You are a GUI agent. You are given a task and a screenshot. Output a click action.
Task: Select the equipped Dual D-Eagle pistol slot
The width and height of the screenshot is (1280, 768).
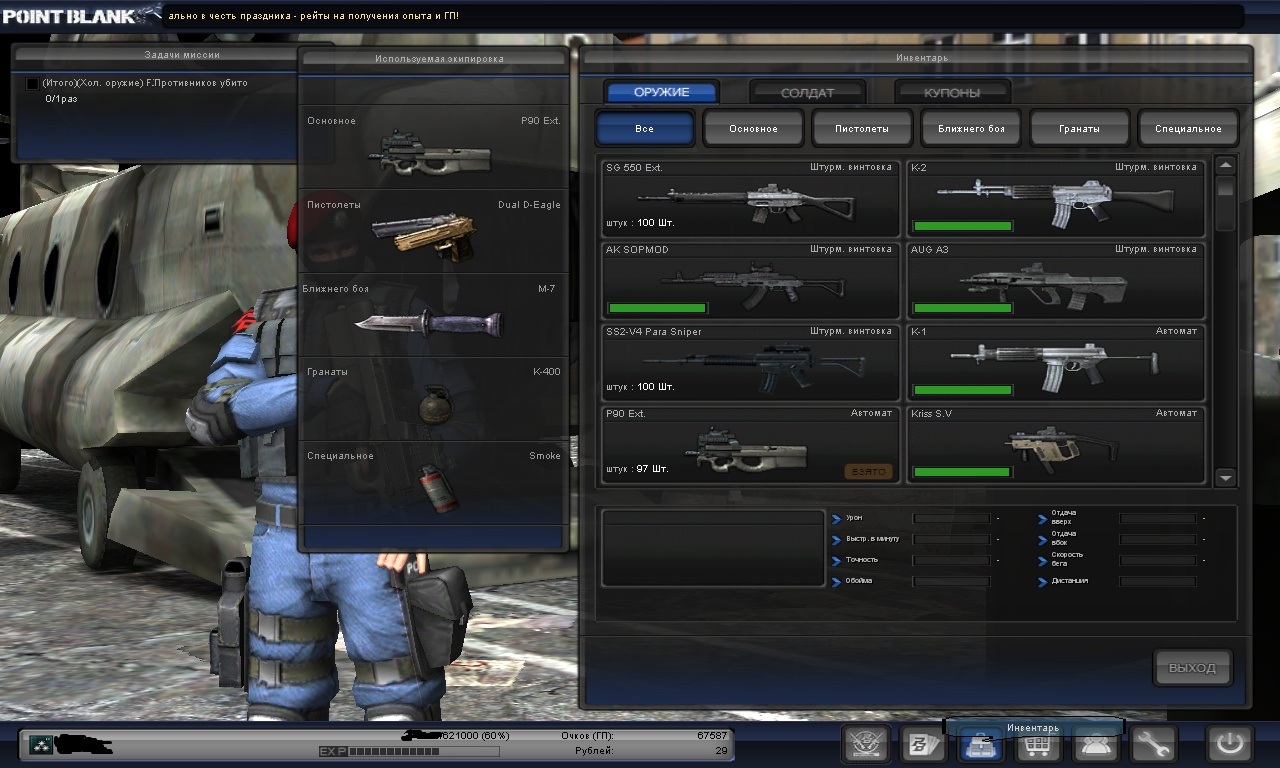[434, 231]
